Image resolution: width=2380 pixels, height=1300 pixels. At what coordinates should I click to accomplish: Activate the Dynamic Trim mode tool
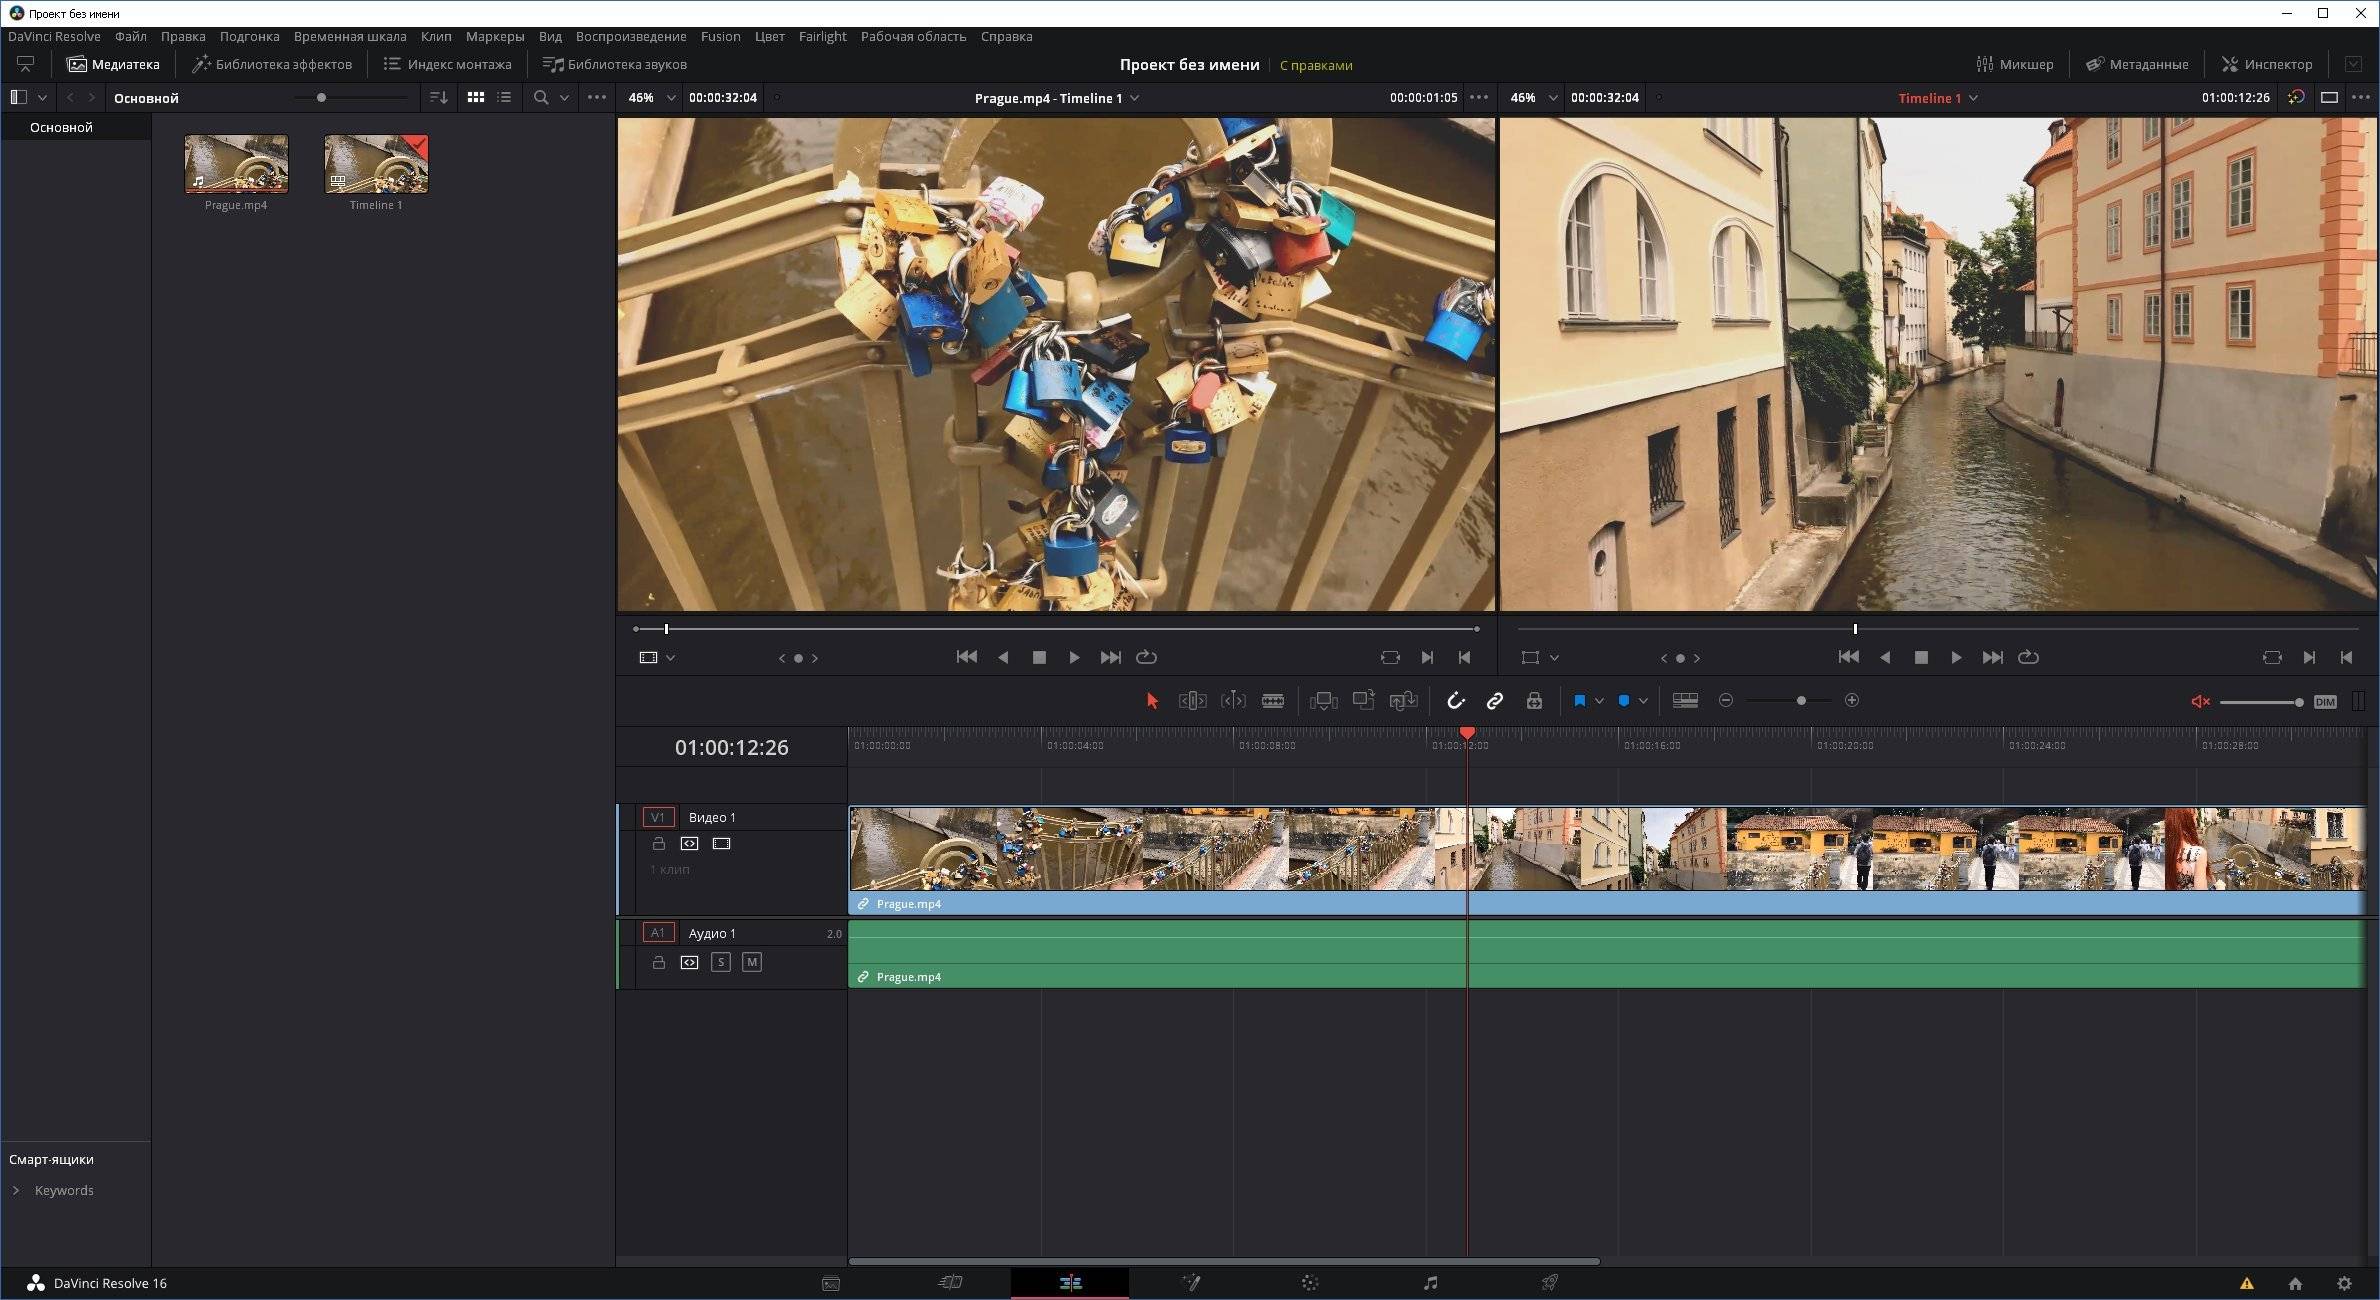pyautogui.click(x=1233, y=701)
